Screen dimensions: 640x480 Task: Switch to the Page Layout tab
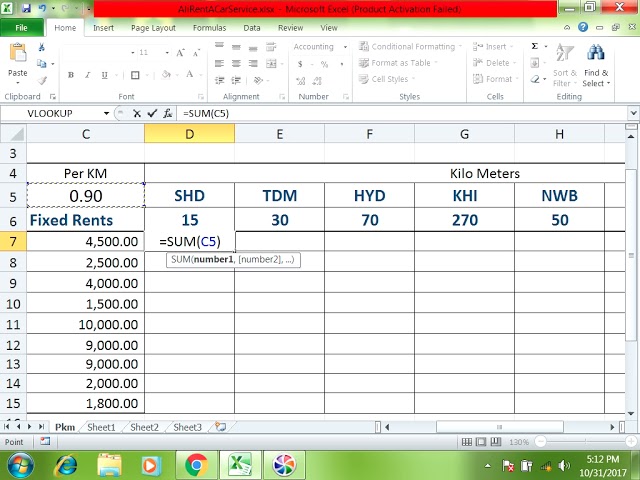click(153, 28)
